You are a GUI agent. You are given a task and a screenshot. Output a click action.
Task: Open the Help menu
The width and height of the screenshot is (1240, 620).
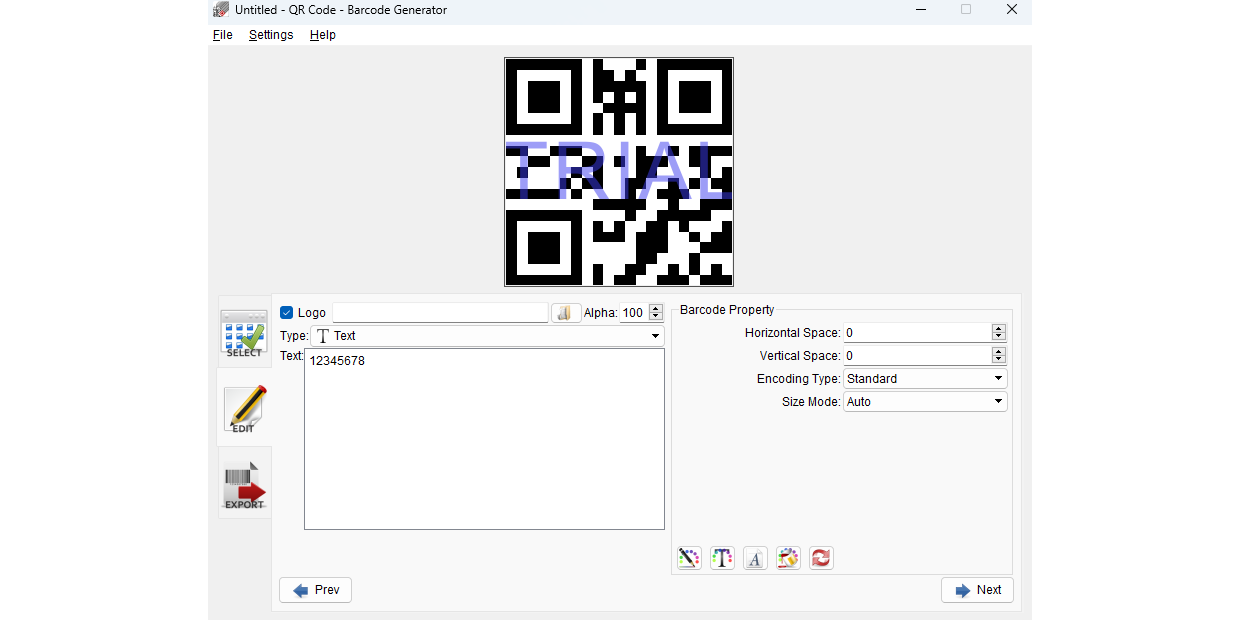click(322, 34)
